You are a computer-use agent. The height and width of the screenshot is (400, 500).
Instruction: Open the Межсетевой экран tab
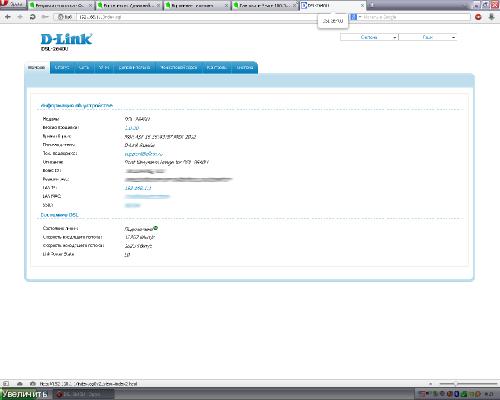tap(178, 67)
